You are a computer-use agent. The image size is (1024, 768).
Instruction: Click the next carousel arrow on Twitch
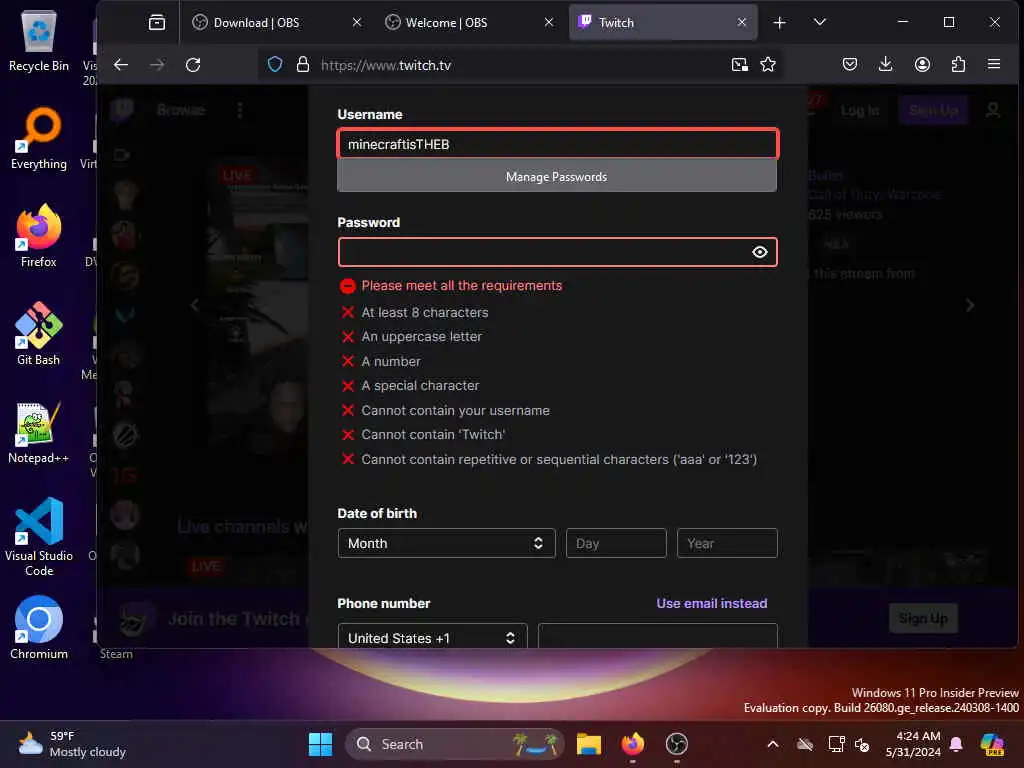[970, 305]
